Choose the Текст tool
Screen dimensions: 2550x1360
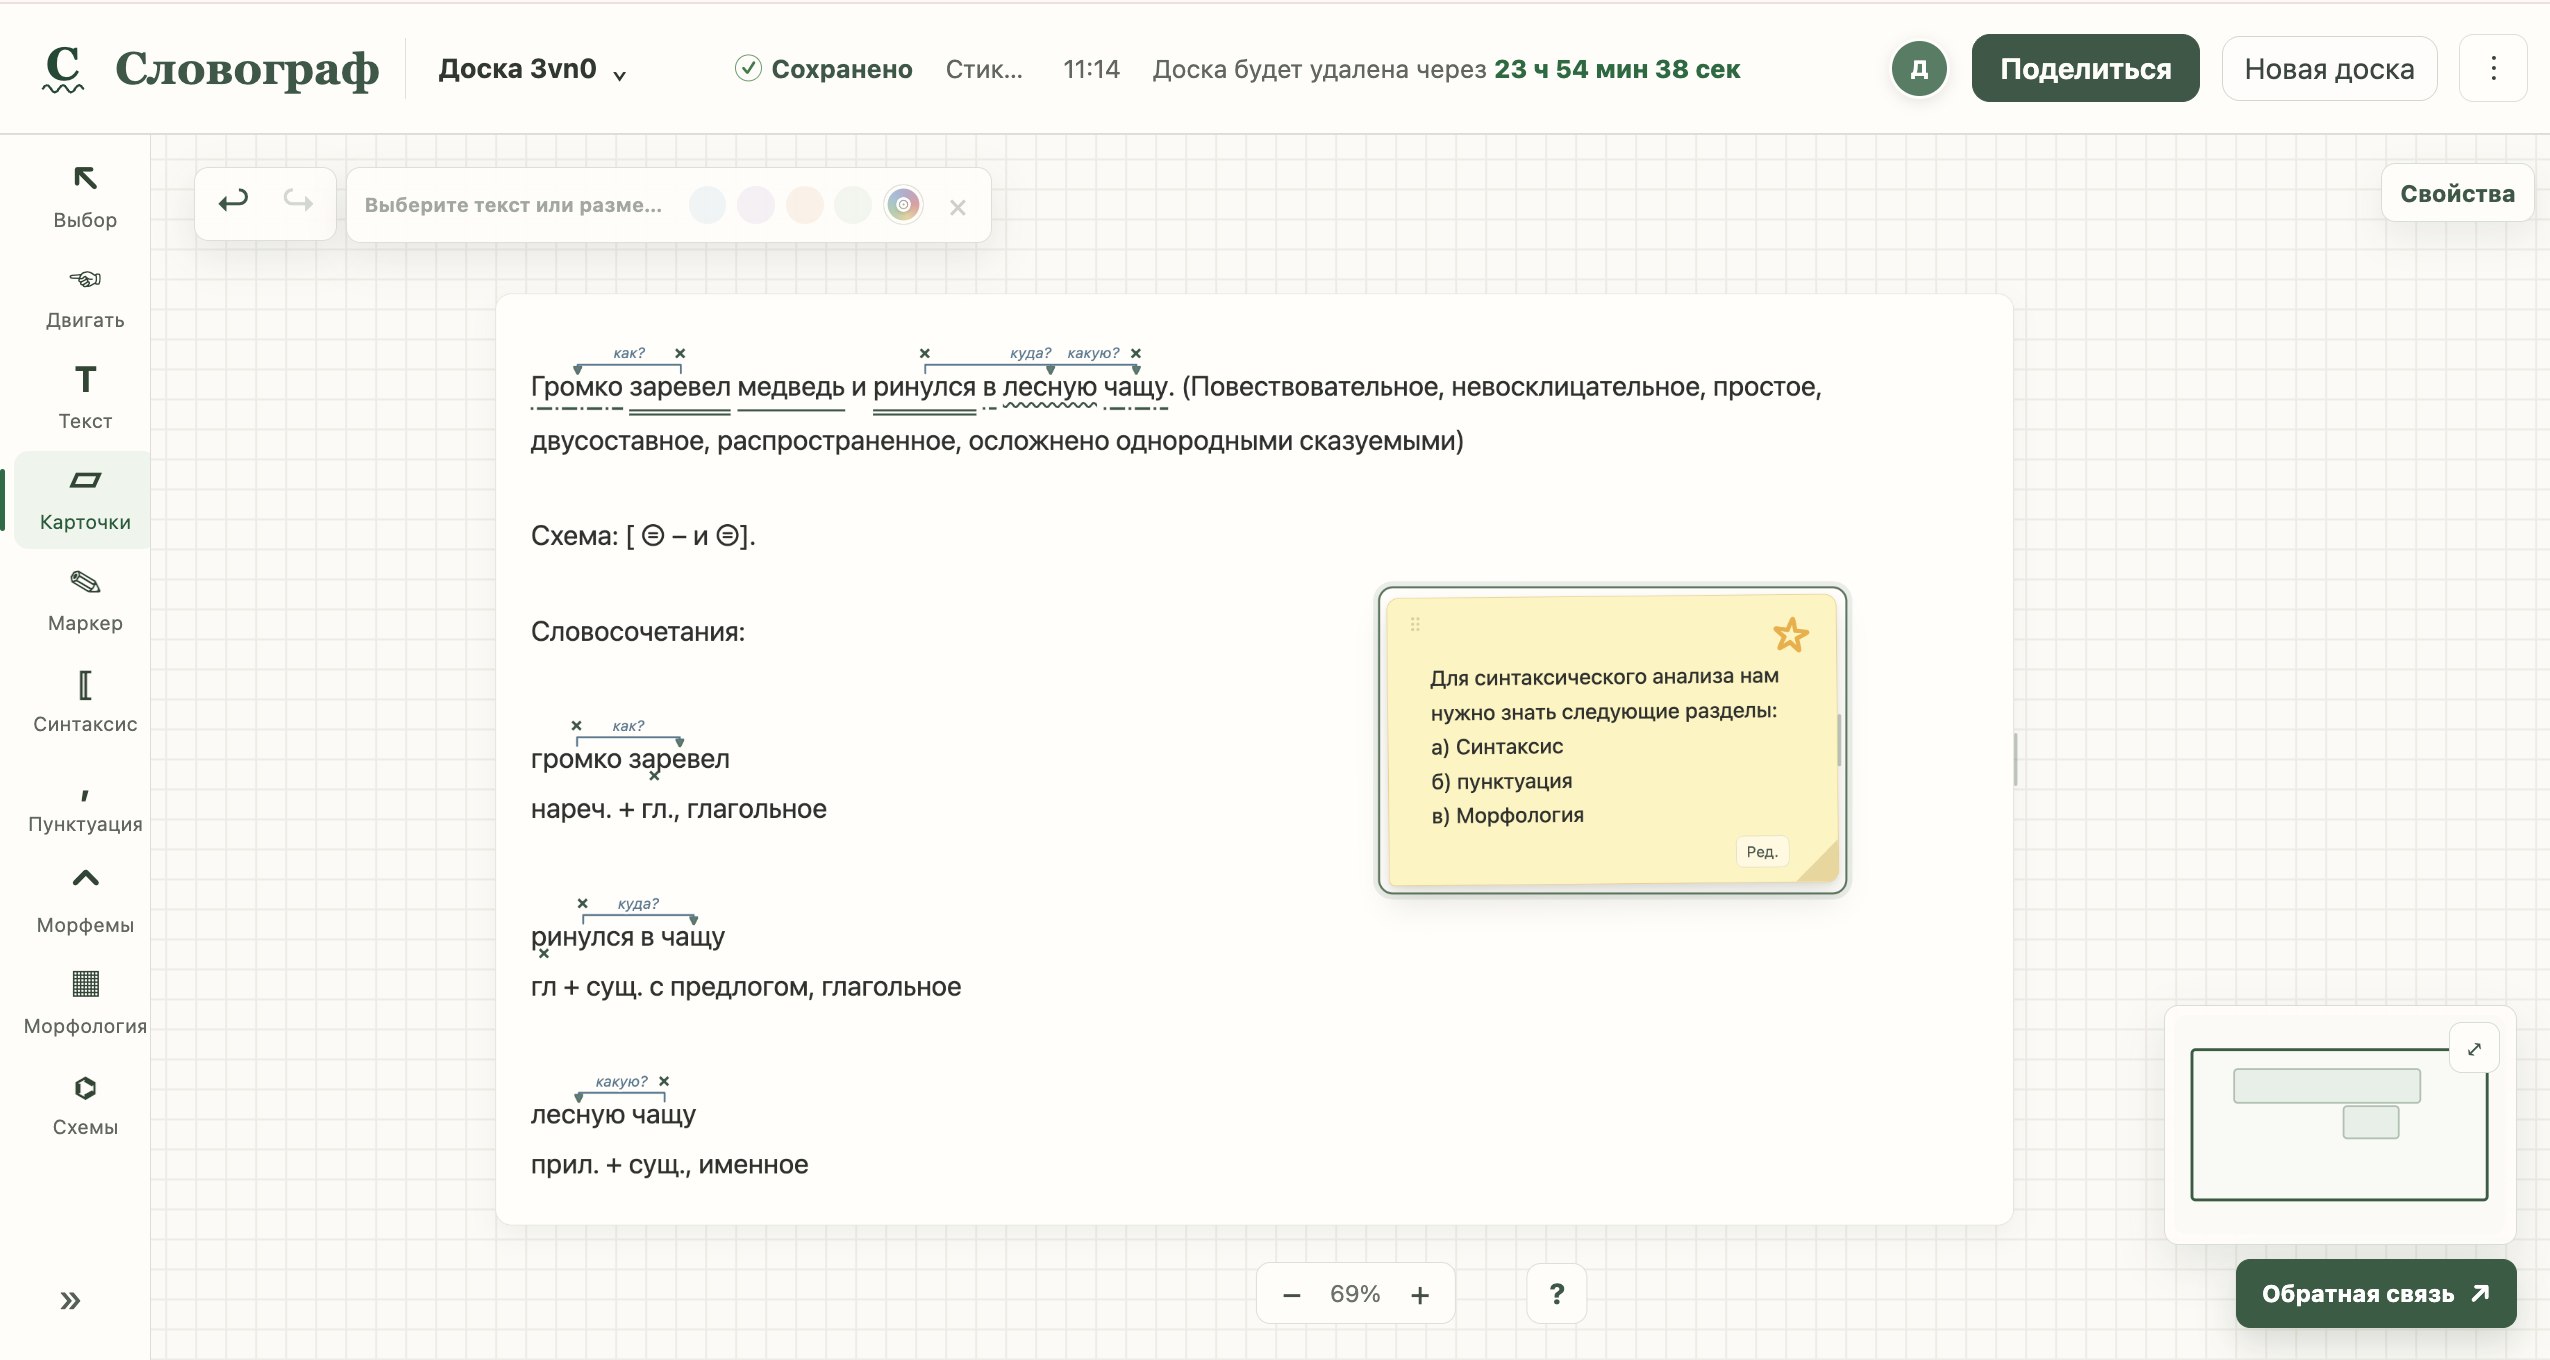pos(85,397)
